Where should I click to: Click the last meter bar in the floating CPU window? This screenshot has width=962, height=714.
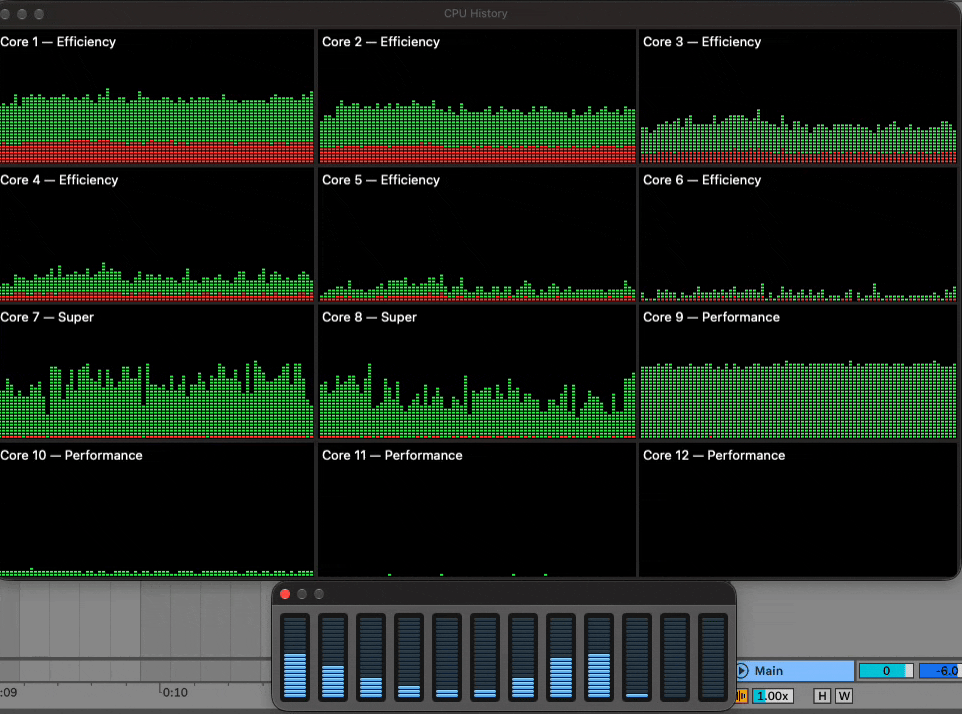click(x=713, y=657)
